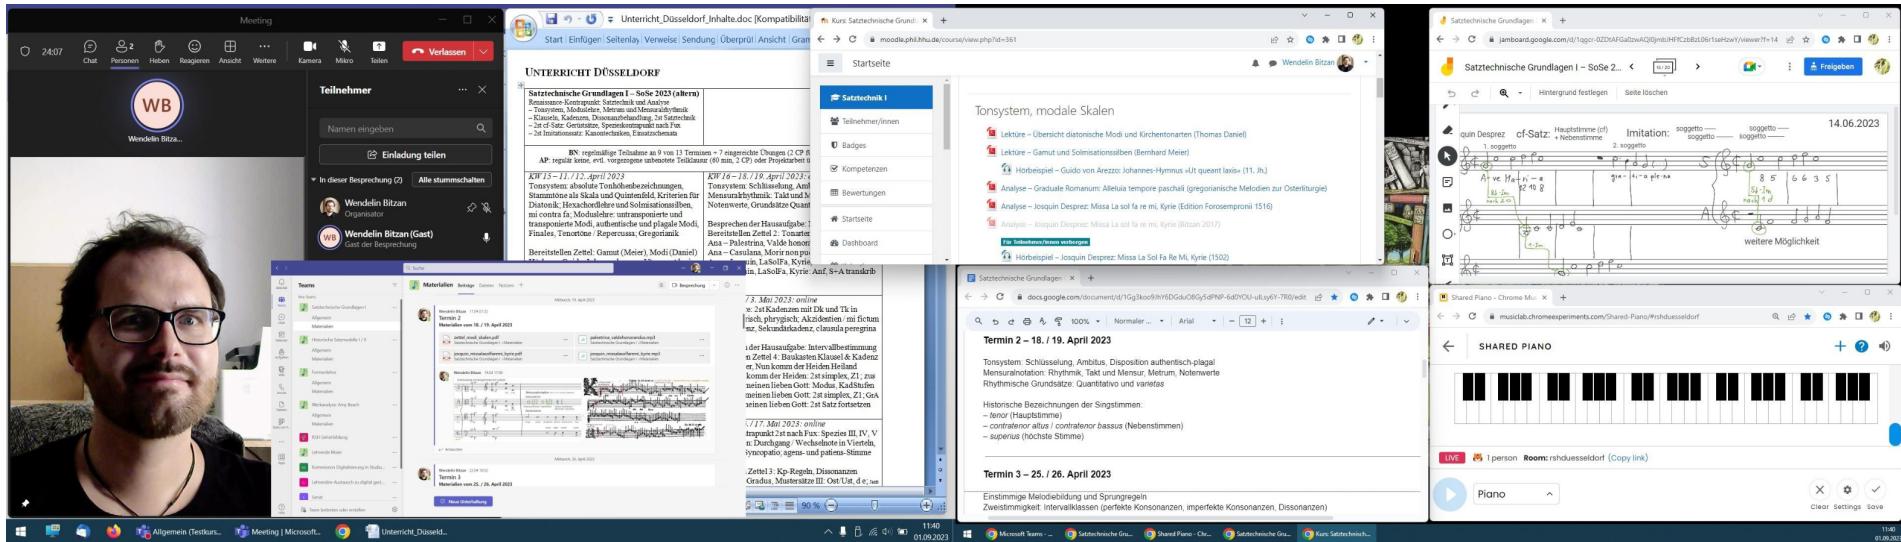The height and width of the screenshot is (542, 1901).
Task: Toggle pin for Wendelin Bitzan organizer
Action: [x=471, y=208]
